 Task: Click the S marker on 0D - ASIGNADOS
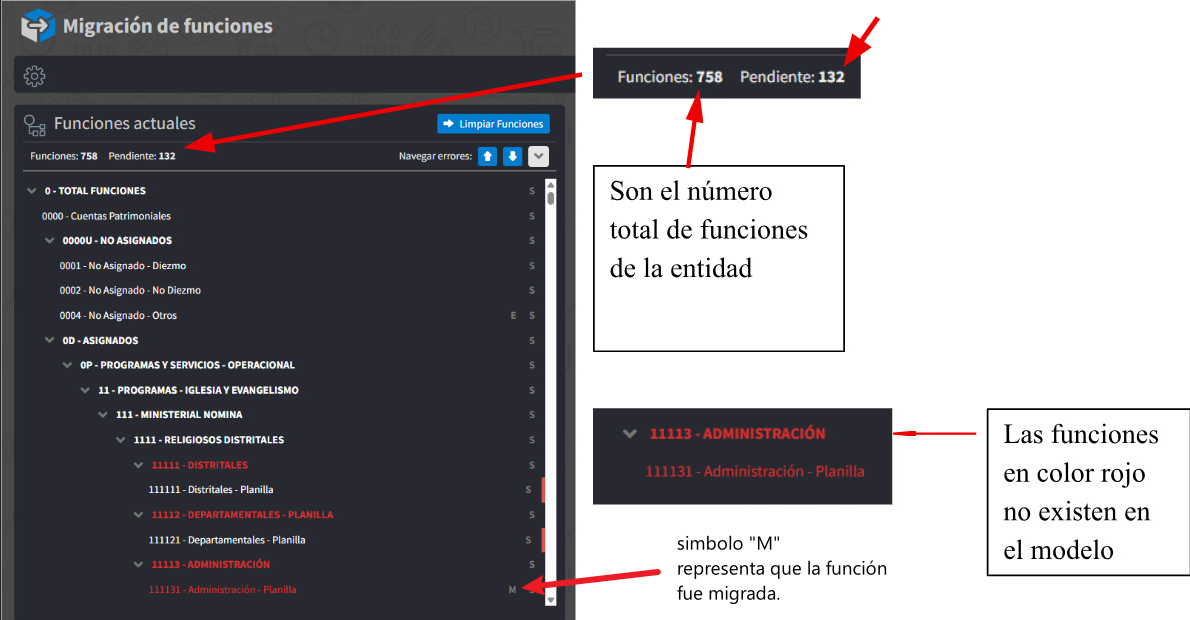point(532,341)
